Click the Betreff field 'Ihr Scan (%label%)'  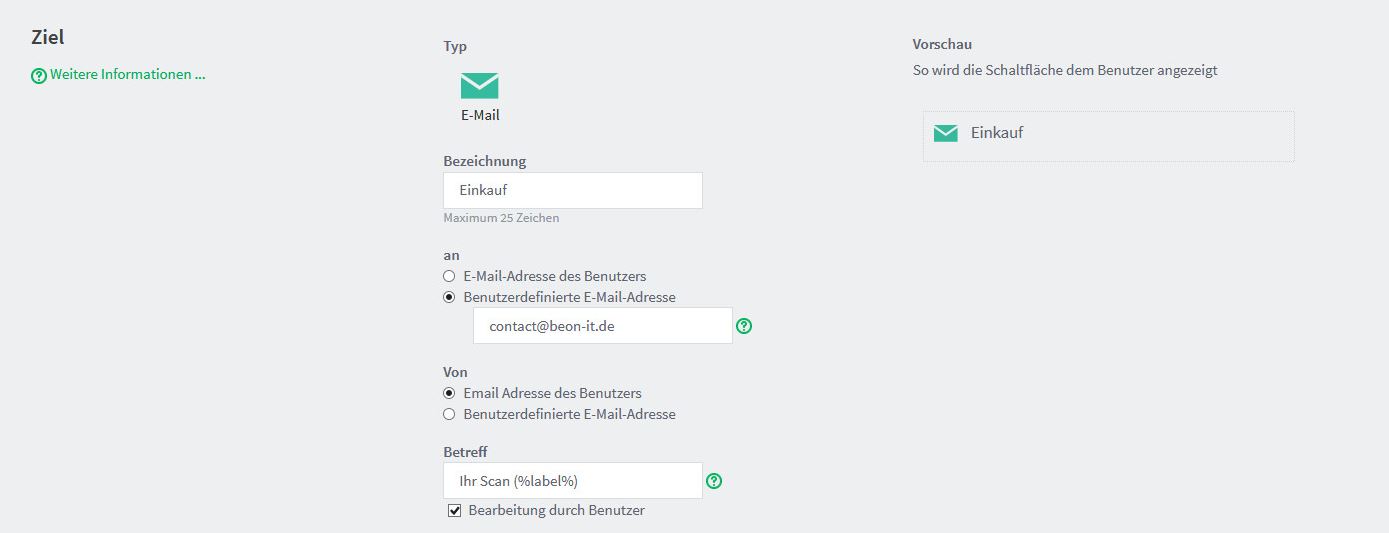coord(572,481)
